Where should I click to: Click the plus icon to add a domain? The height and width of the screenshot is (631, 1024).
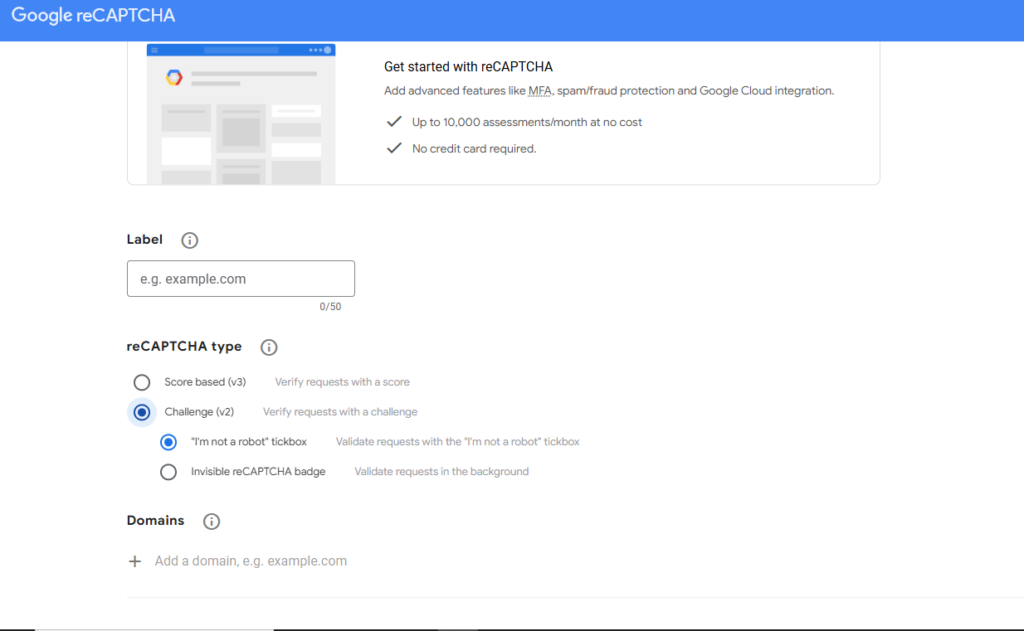tap(135, 561)
